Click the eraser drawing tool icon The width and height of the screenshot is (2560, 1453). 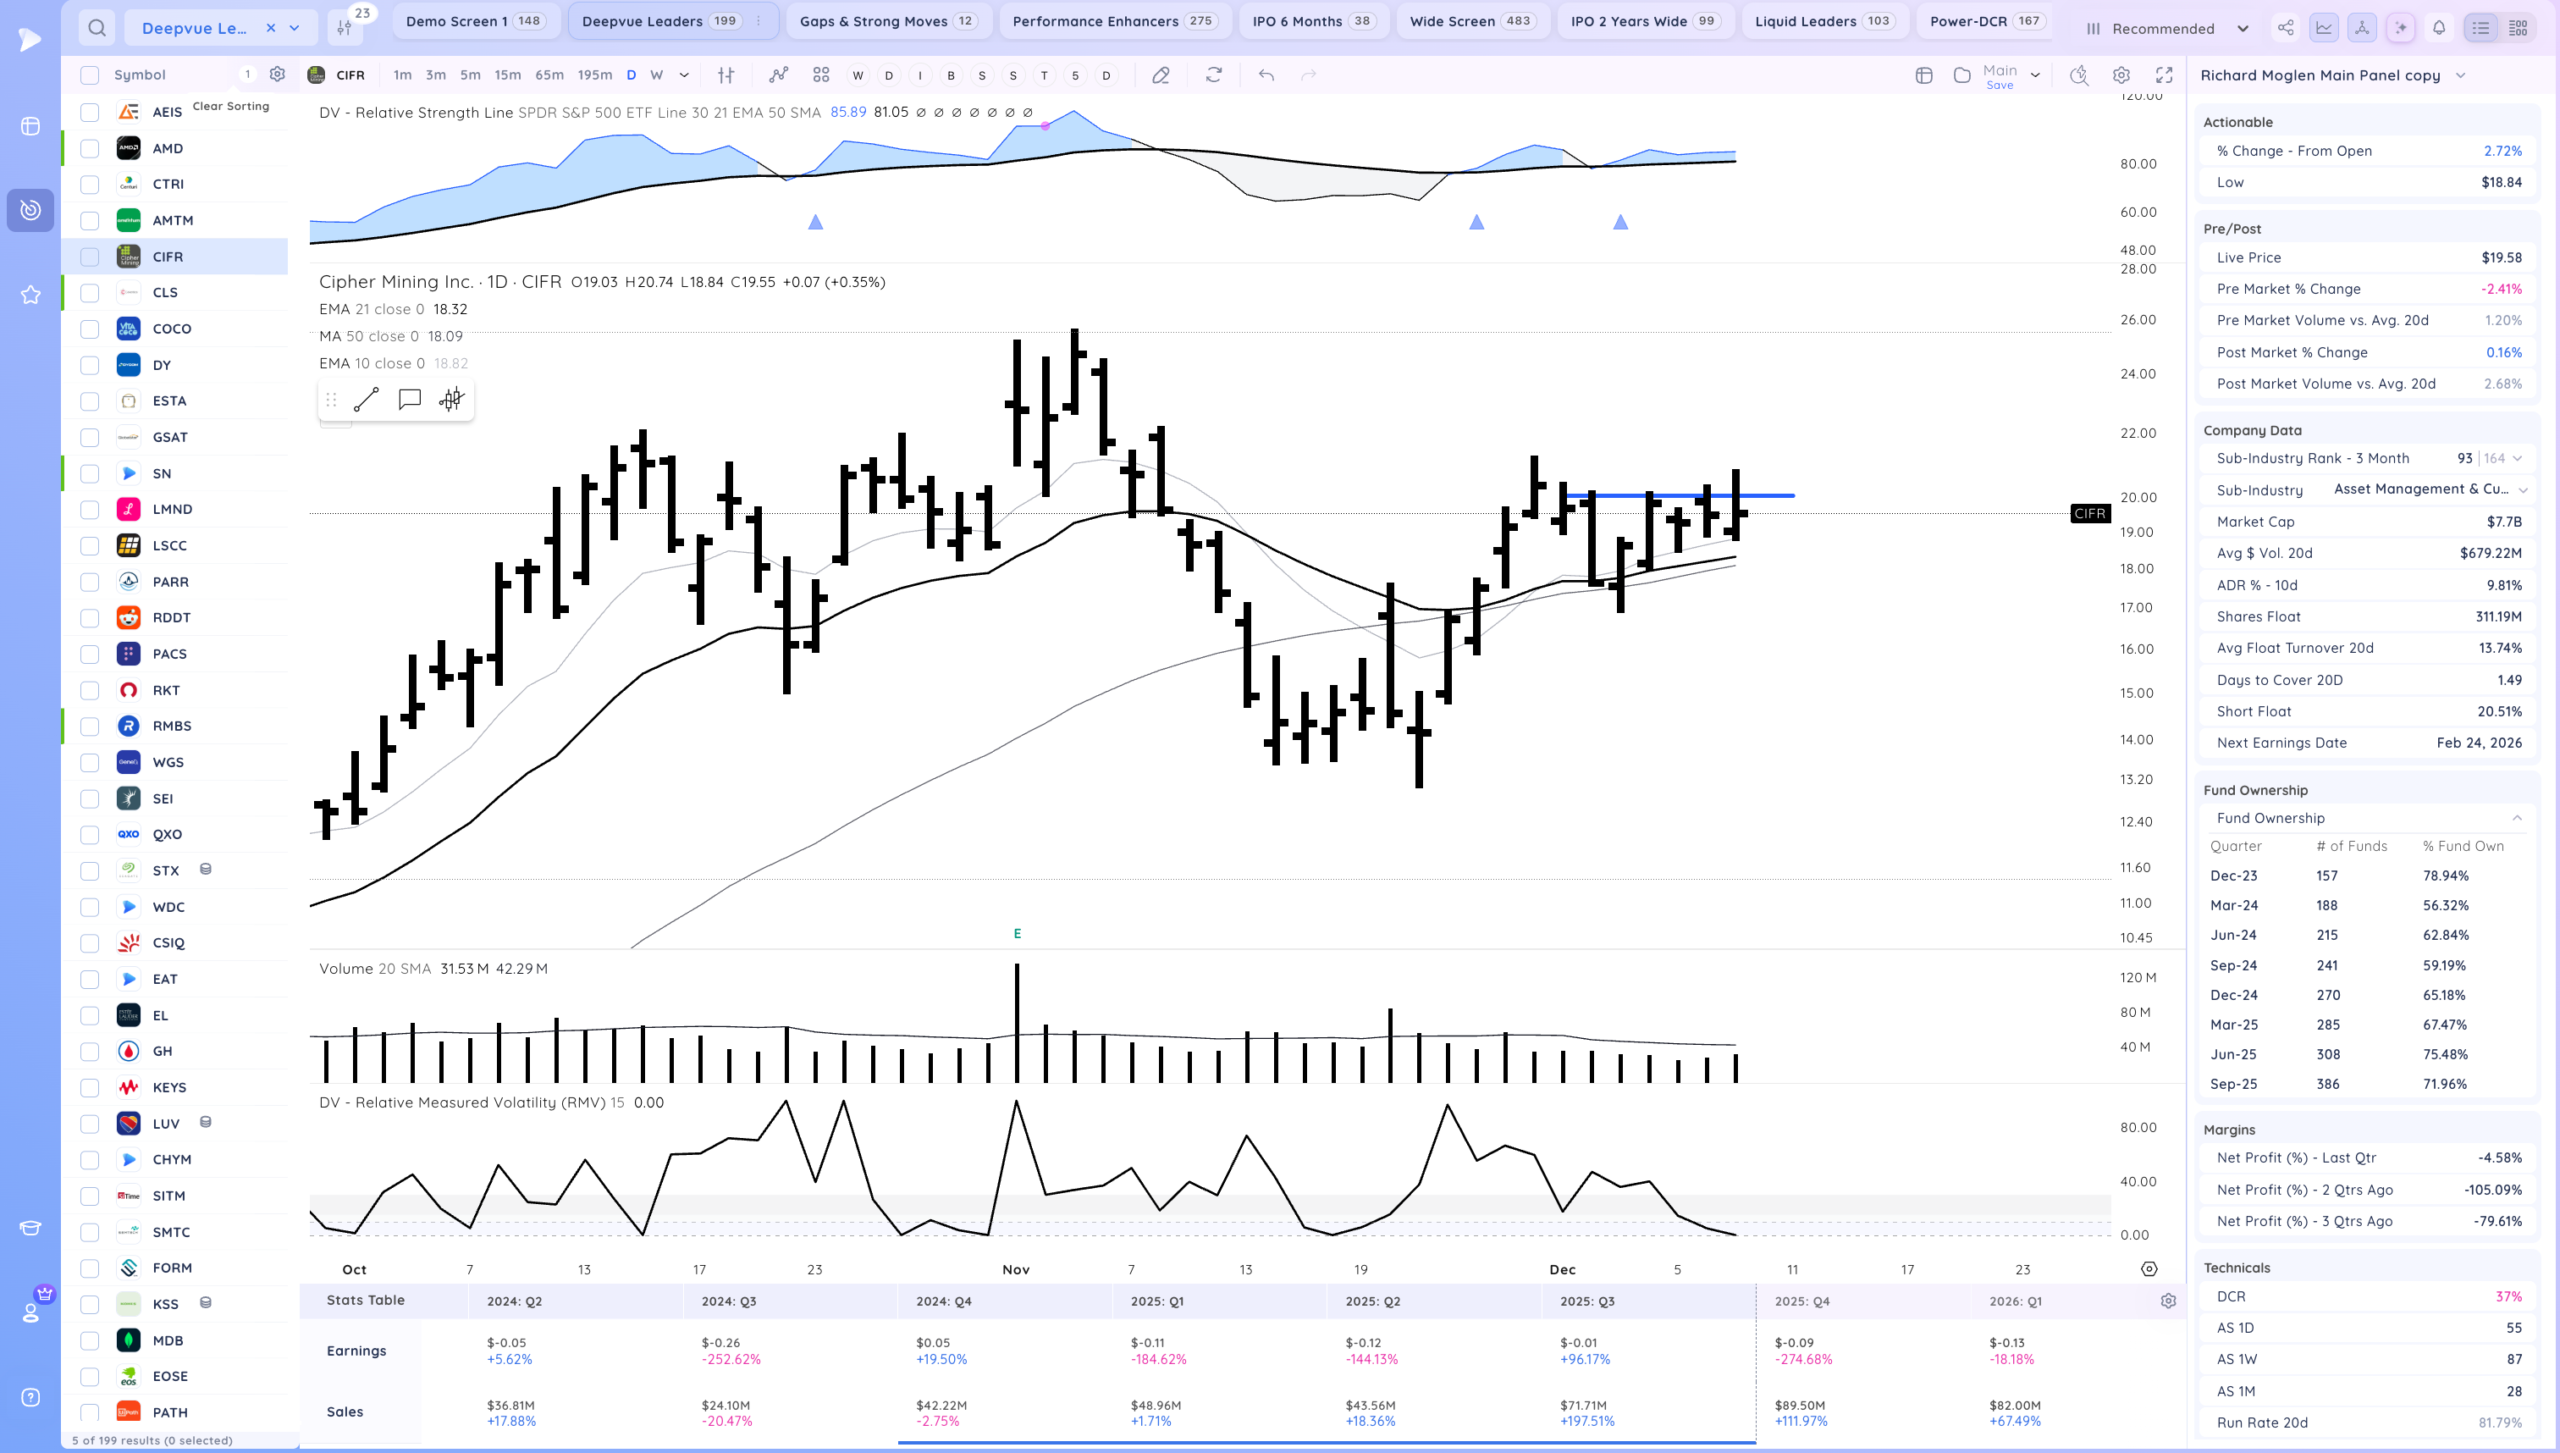1160,75
